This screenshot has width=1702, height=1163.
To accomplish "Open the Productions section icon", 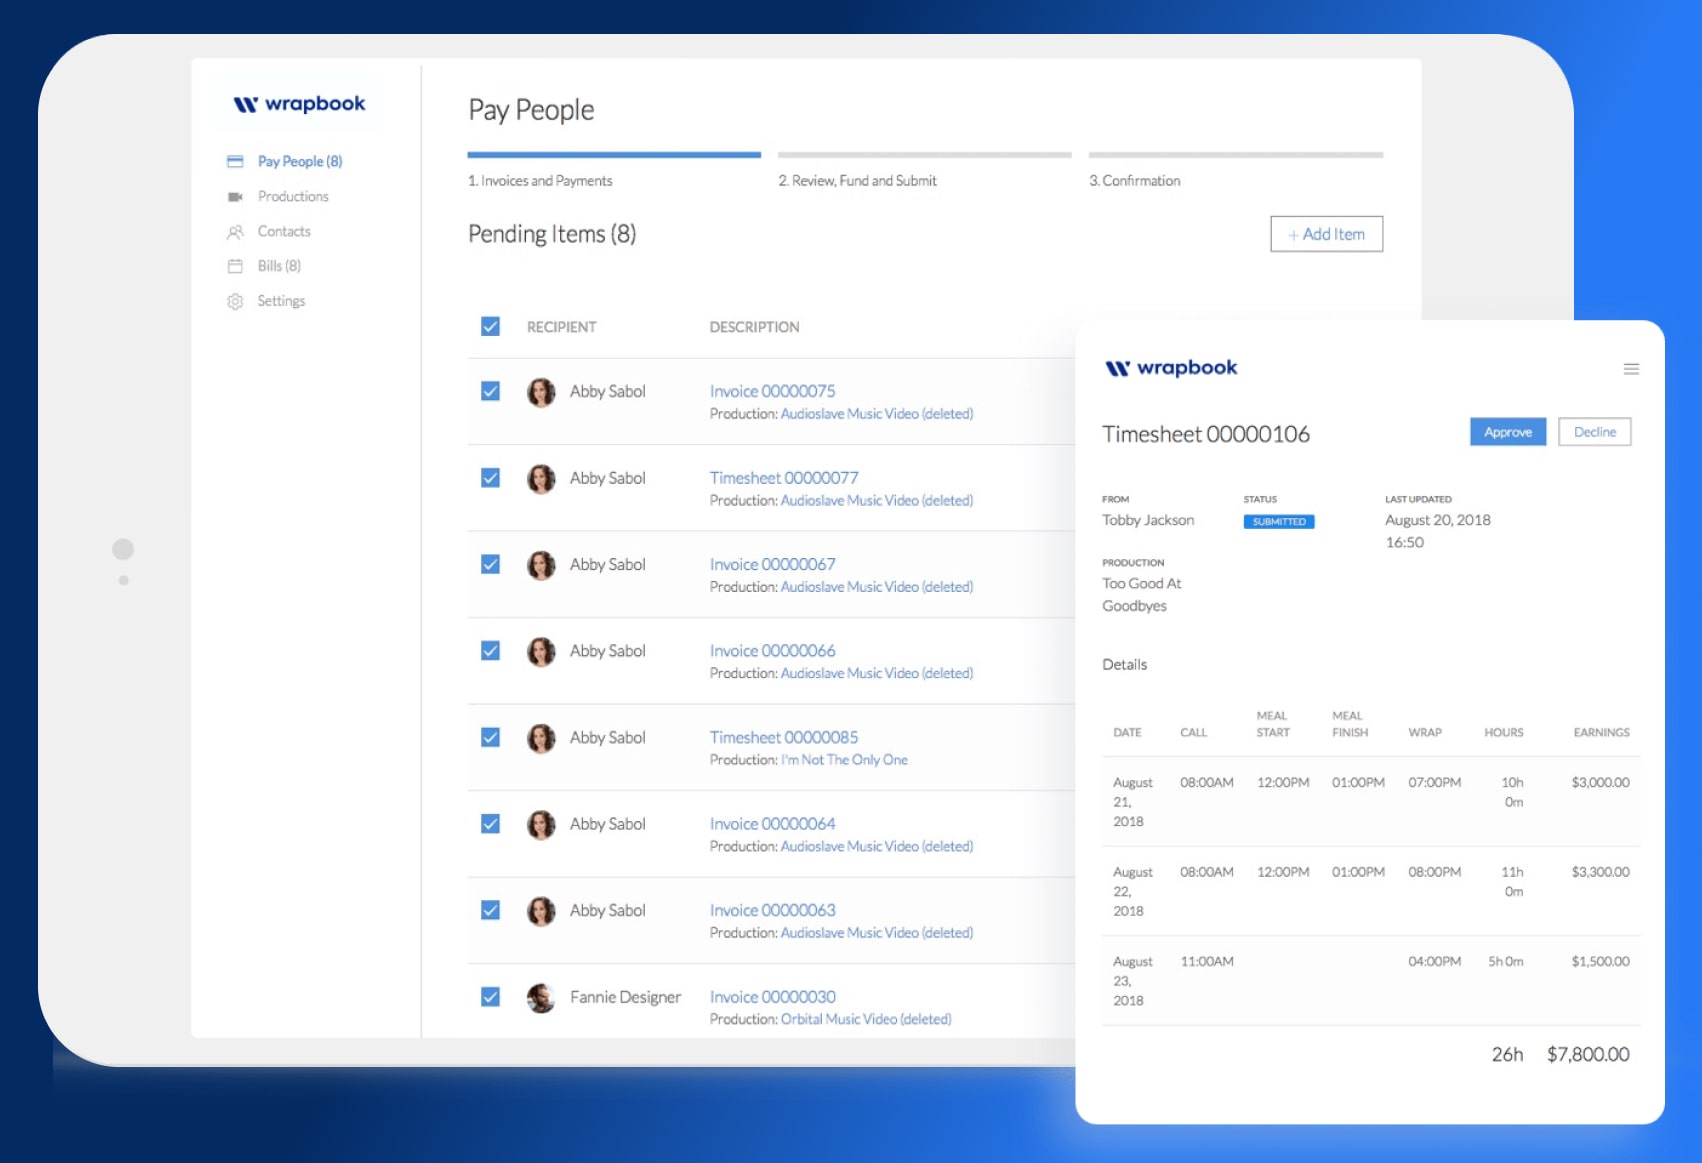I will tap(236, 196).
